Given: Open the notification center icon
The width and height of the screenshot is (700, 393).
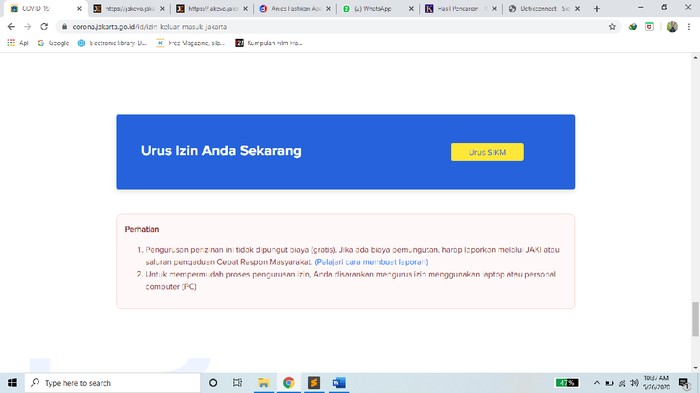Looking at the screenshot, I should [683, 383].
